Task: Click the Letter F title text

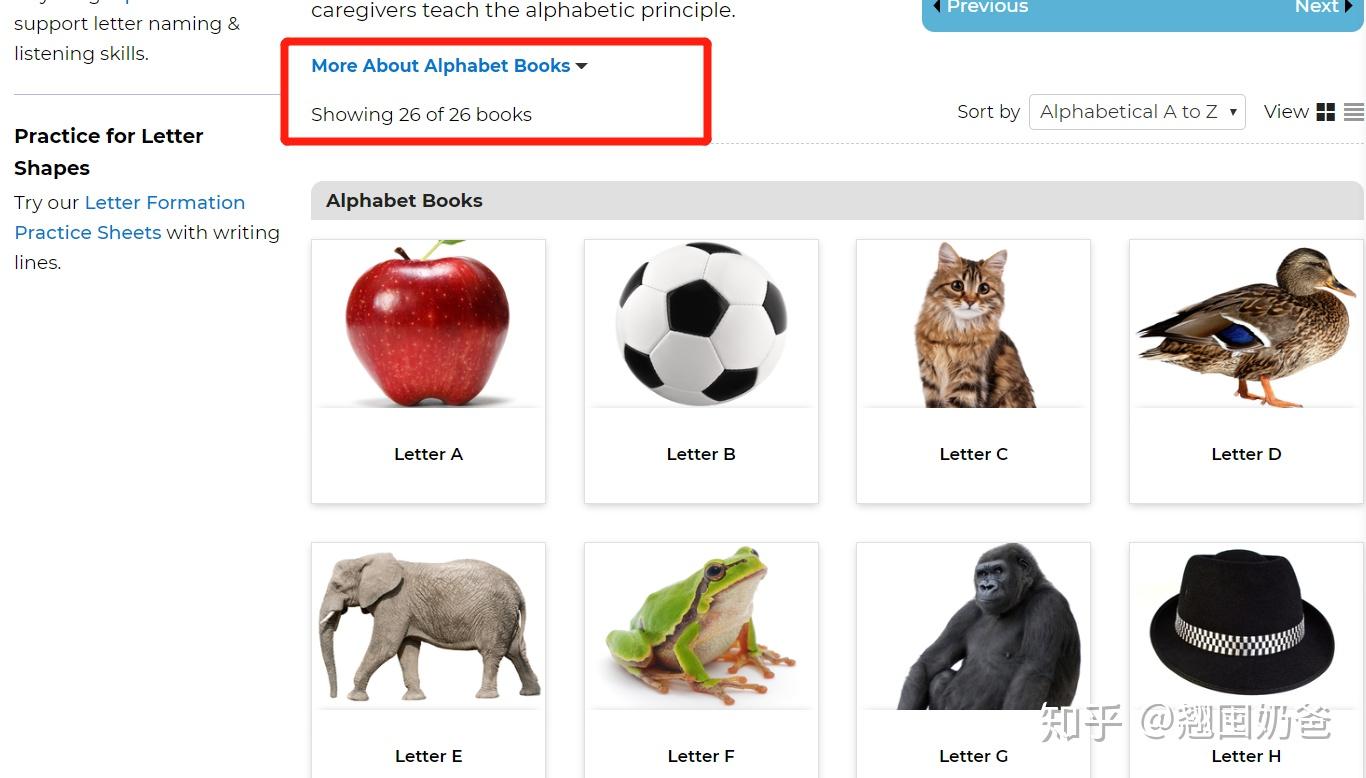Action: point(701,756)
